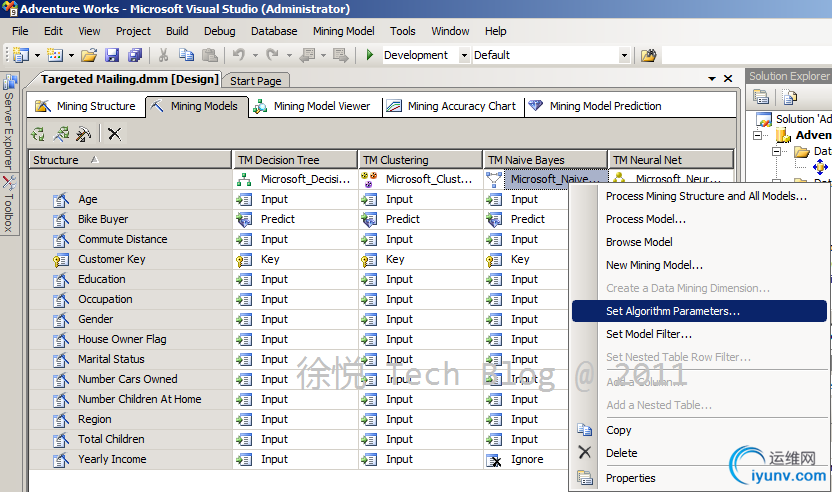Click the Redo arrow icon
Viewport: 832px width, 492px height.
point(273,55)
